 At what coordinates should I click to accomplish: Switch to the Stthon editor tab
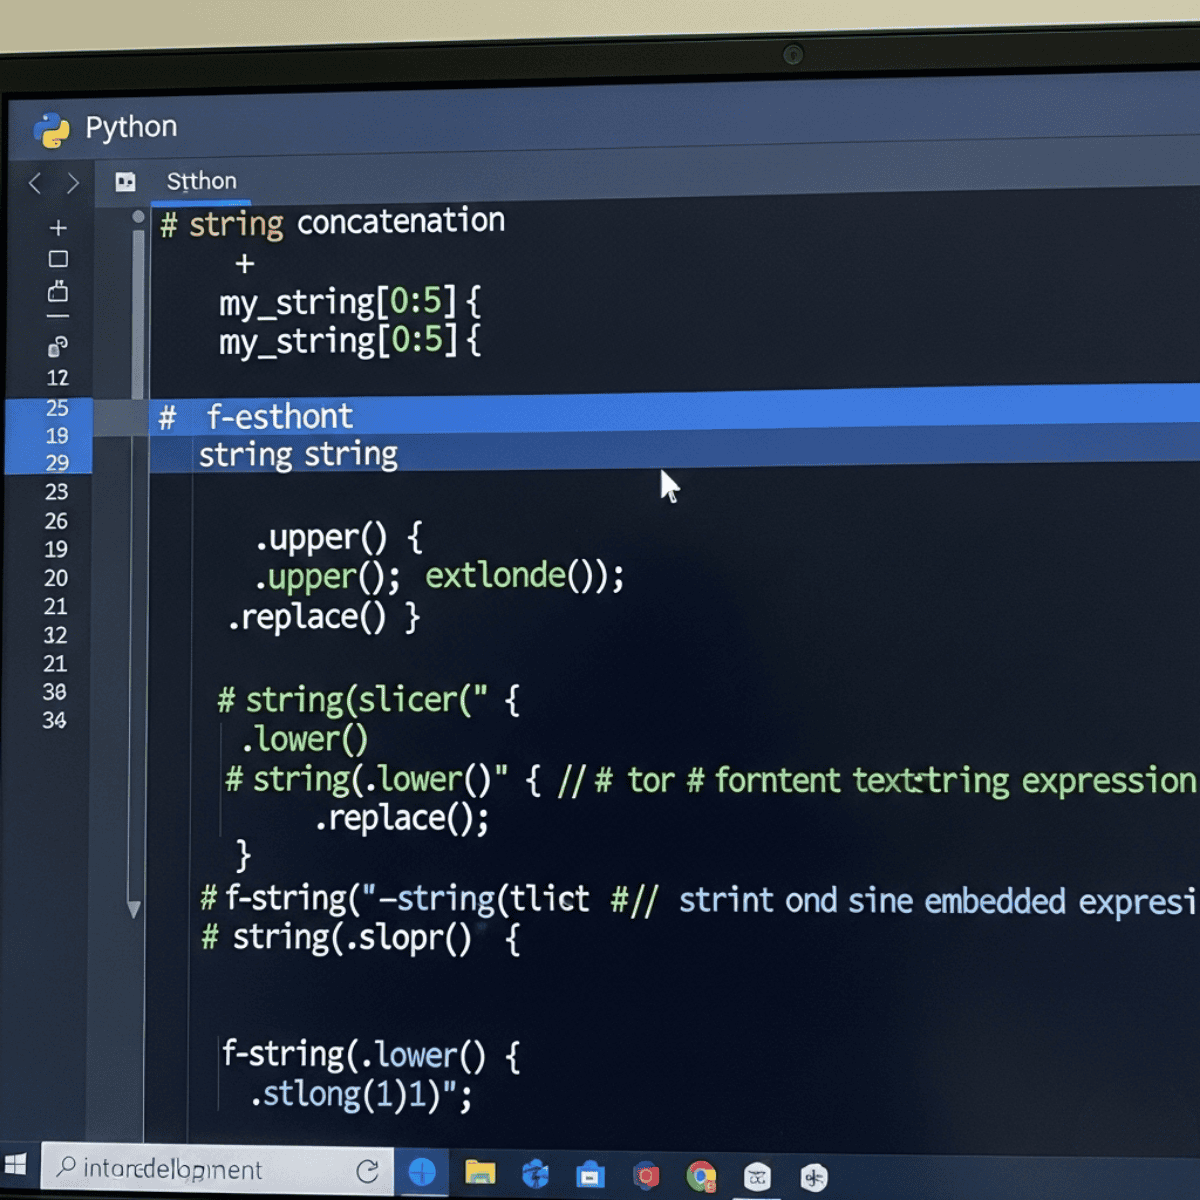coord(200,181)
